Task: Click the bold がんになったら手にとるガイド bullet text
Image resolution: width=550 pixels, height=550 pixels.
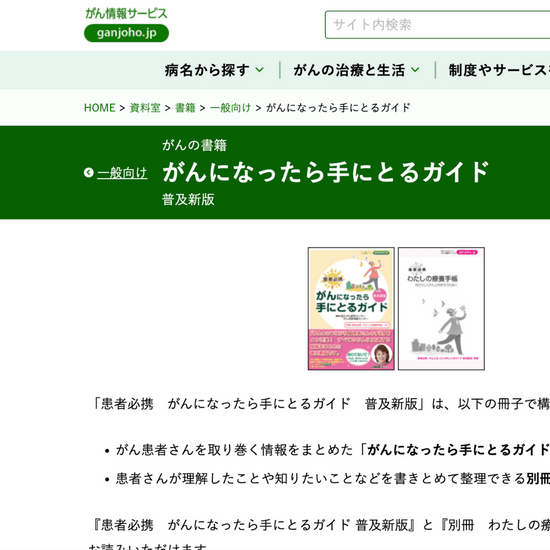Action: coord(458,450)
